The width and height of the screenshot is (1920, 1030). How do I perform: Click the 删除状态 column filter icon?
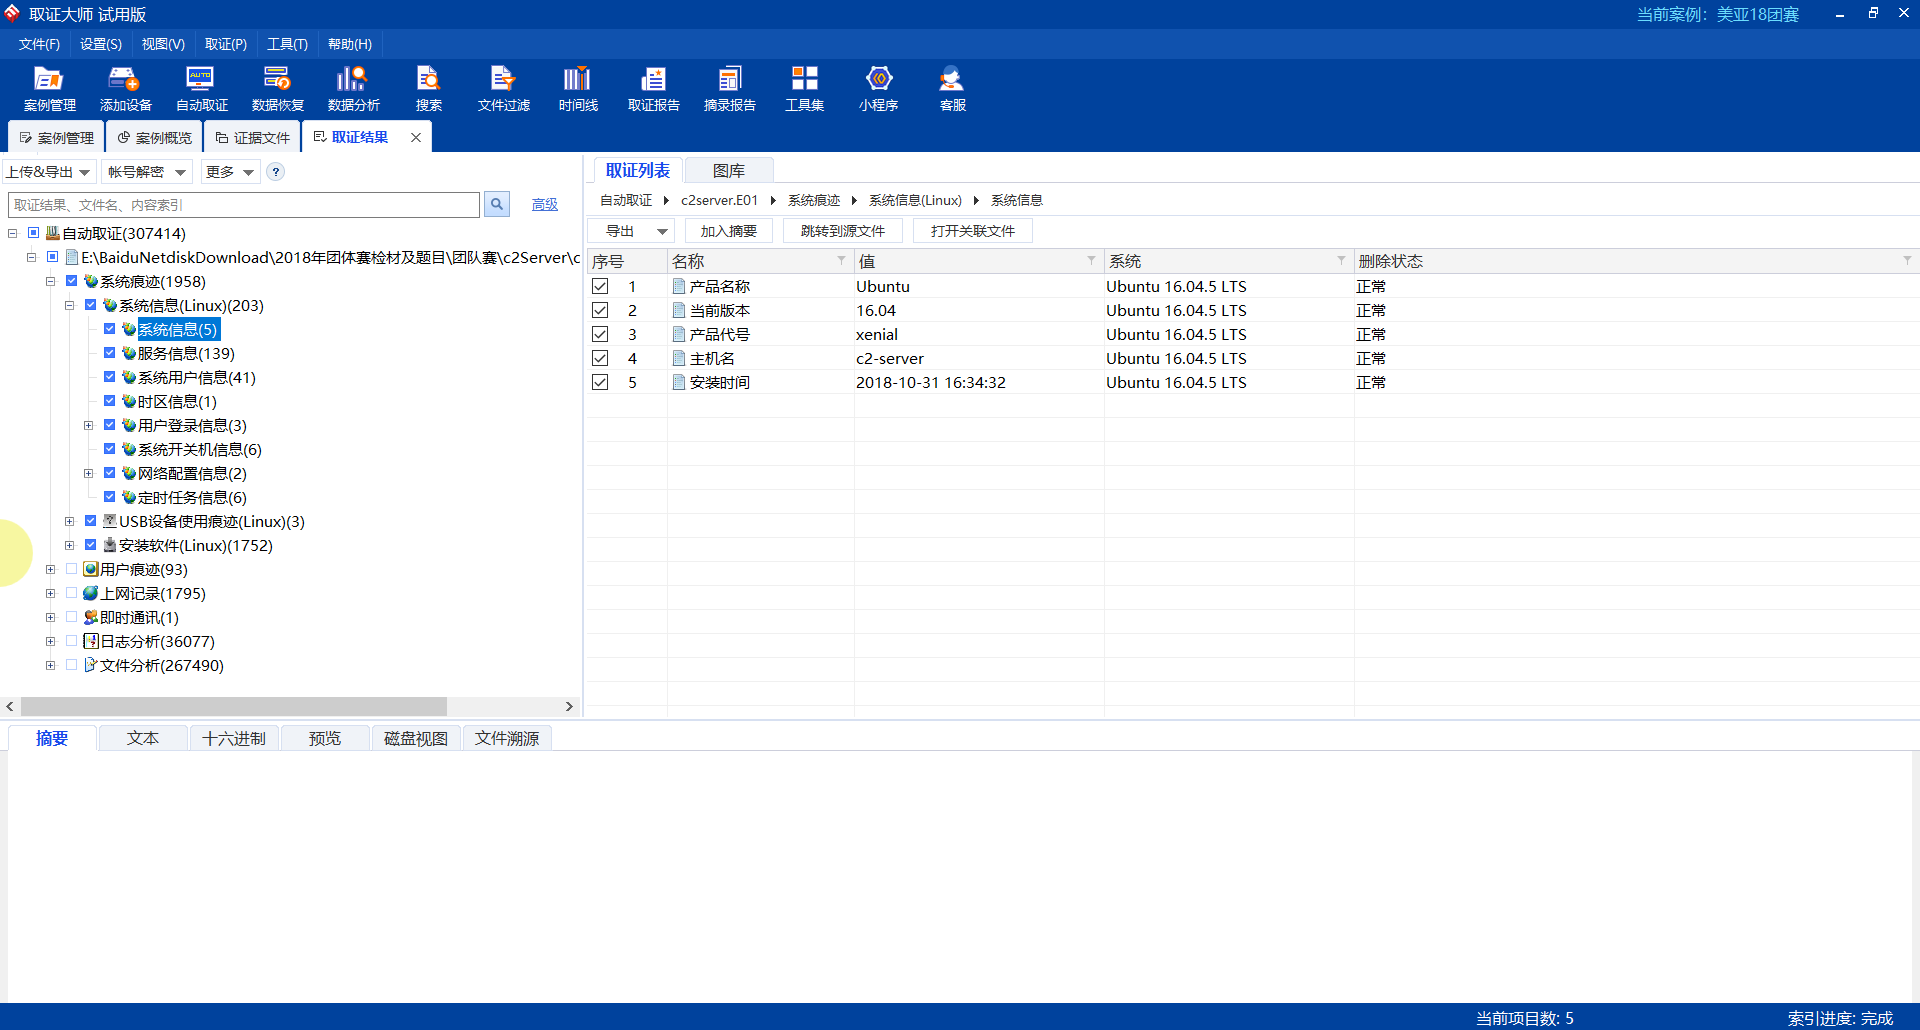(1907, 260)
